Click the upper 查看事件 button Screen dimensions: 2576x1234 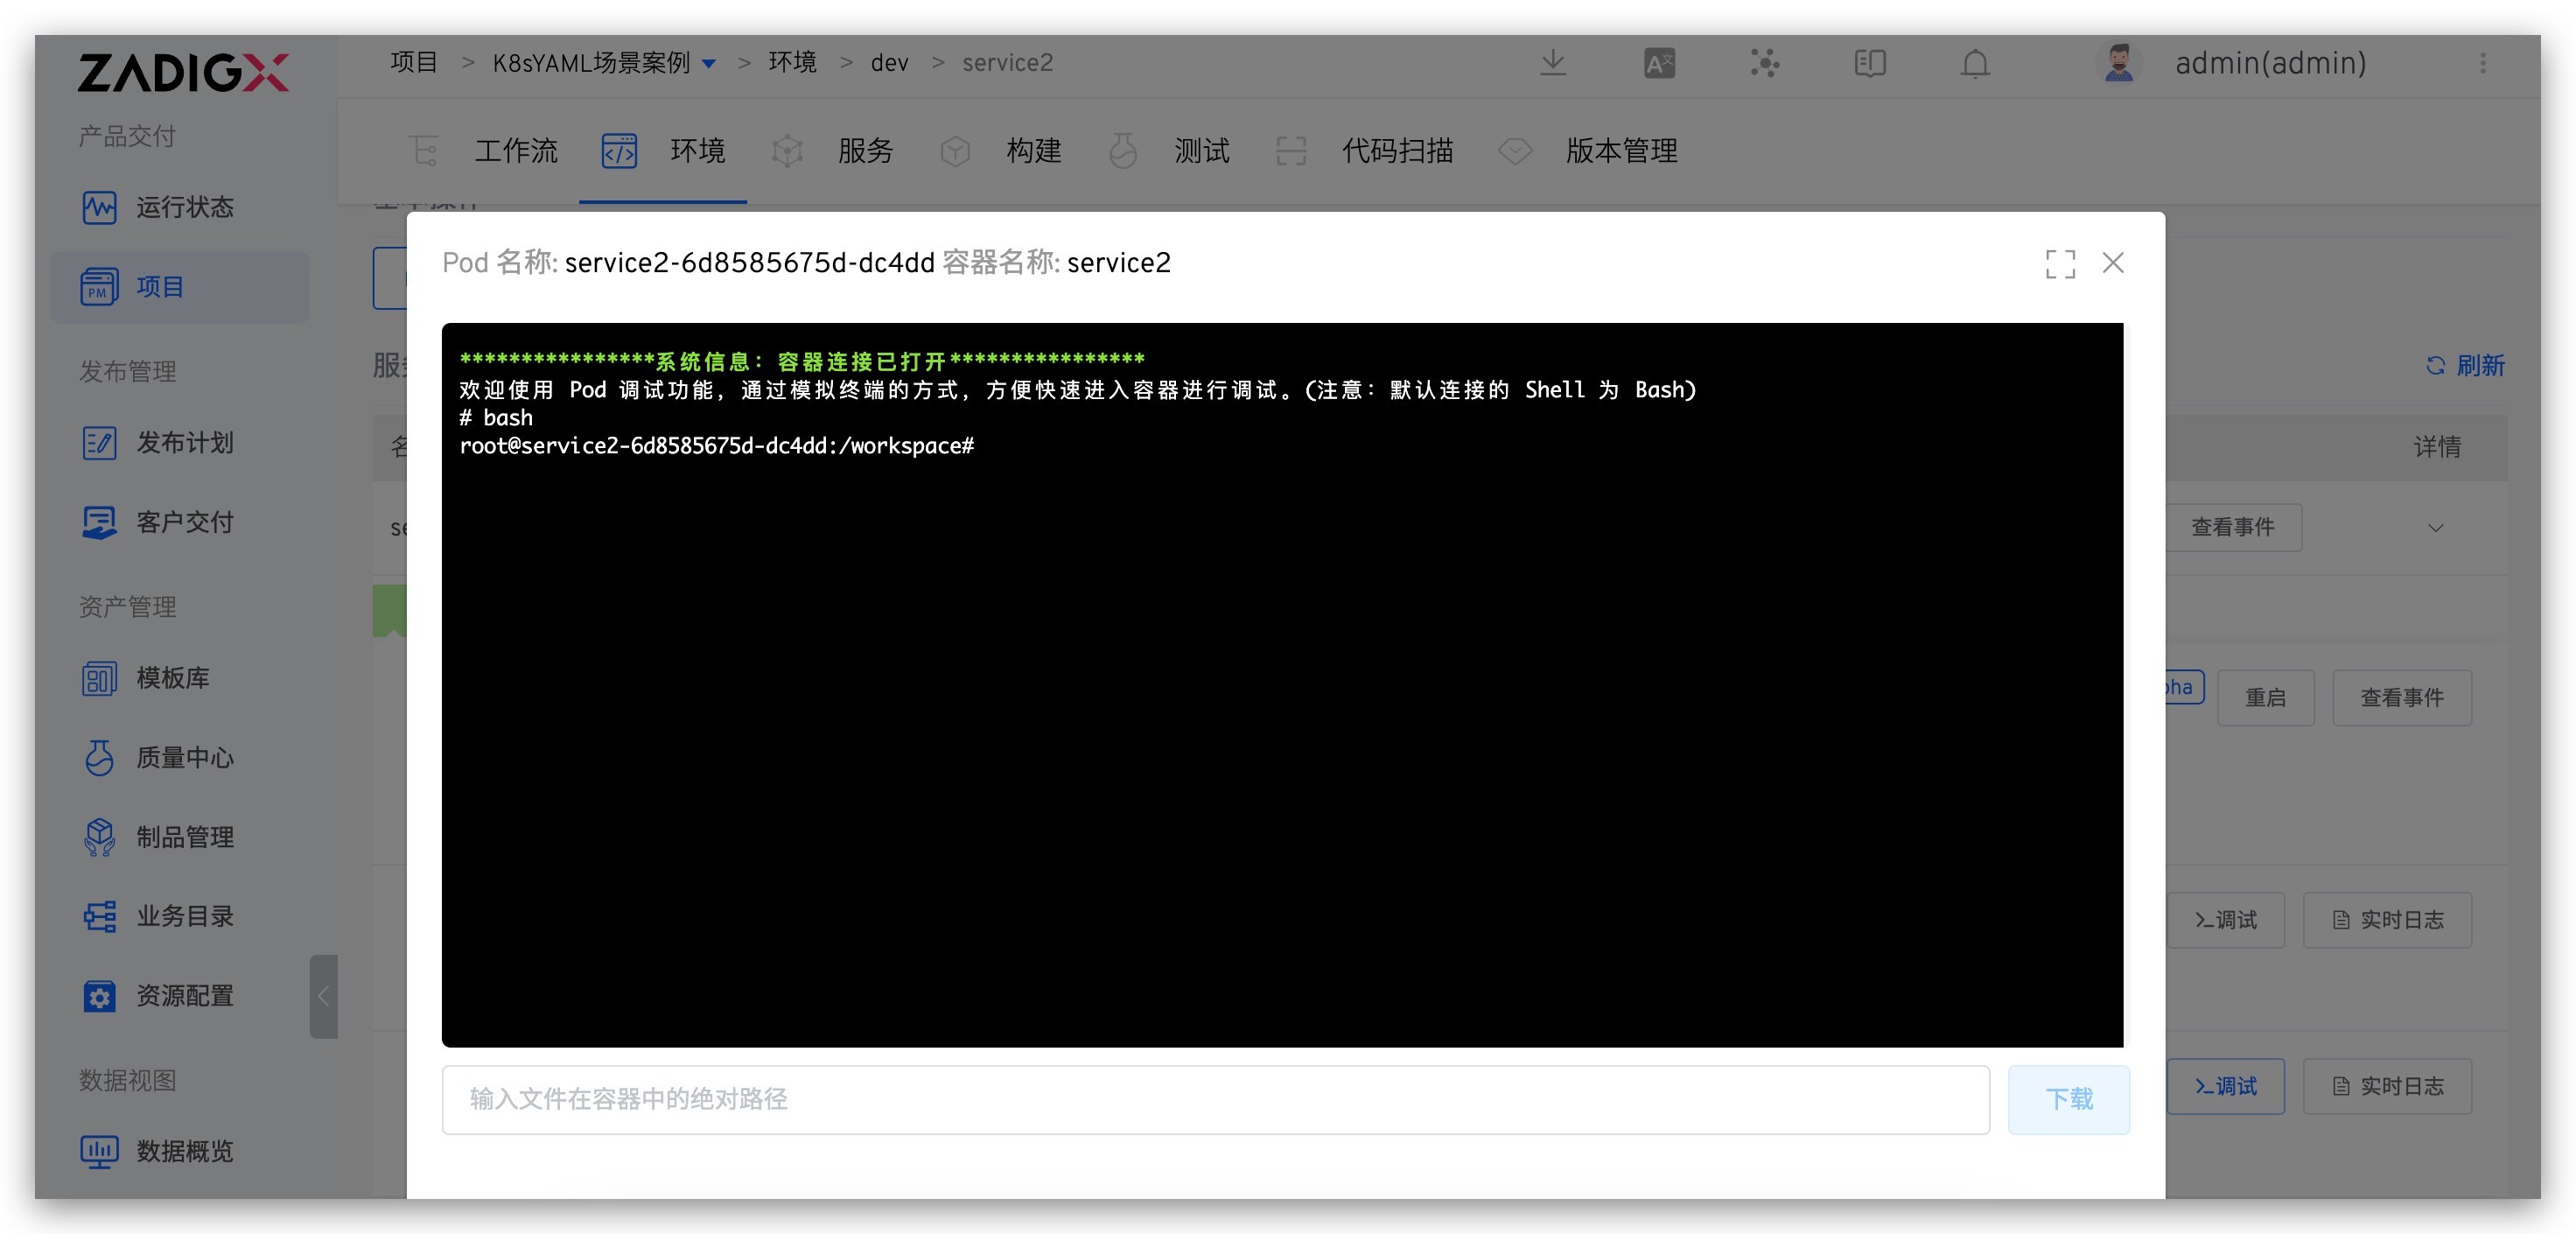click(x=2233, y=527)
